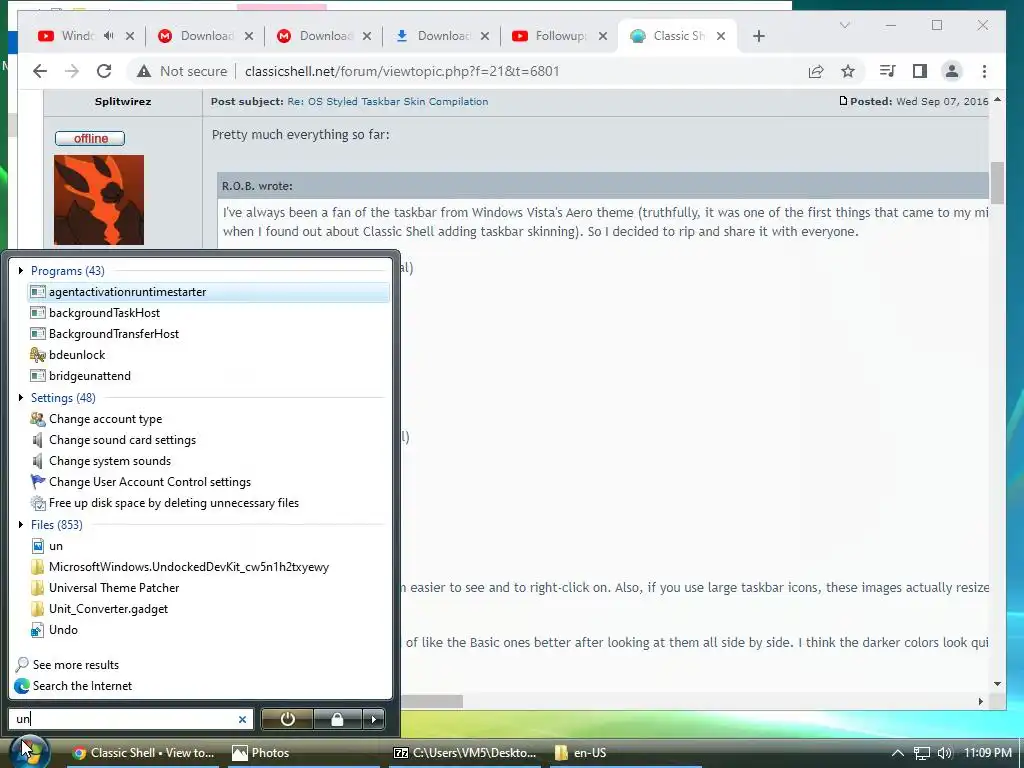Open a new Chrome tab

758,36
